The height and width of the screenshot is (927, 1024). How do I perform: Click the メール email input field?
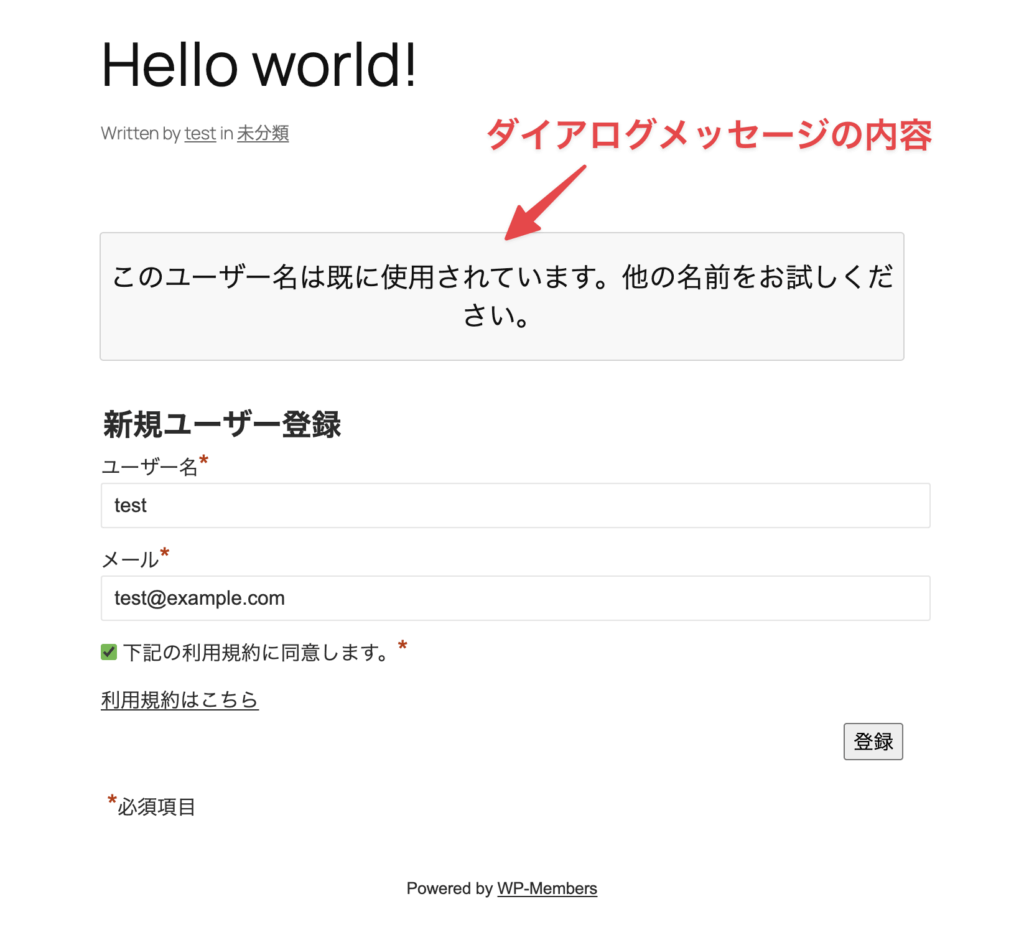click(x=515, y=598)
